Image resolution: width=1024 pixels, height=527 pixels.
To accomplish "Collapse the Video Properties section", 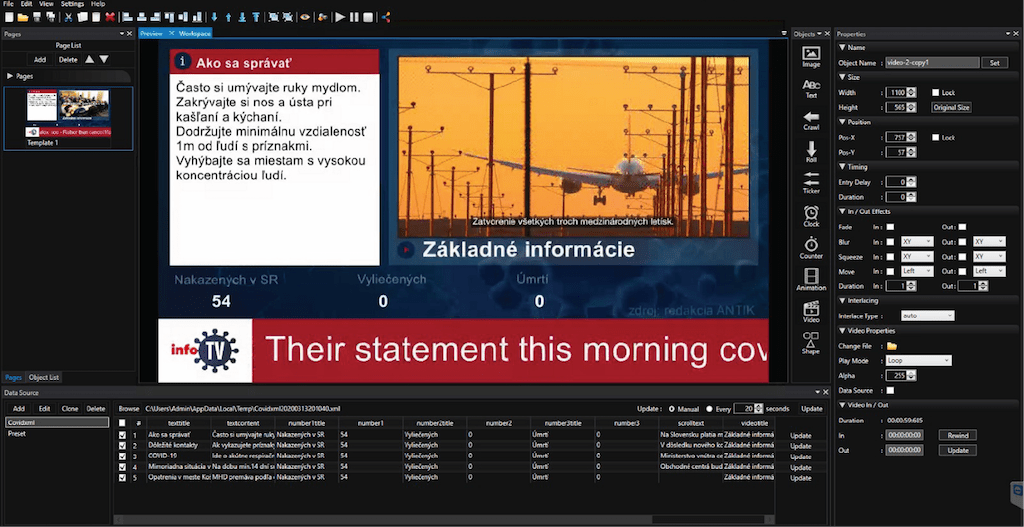I will tap(842, 330).
